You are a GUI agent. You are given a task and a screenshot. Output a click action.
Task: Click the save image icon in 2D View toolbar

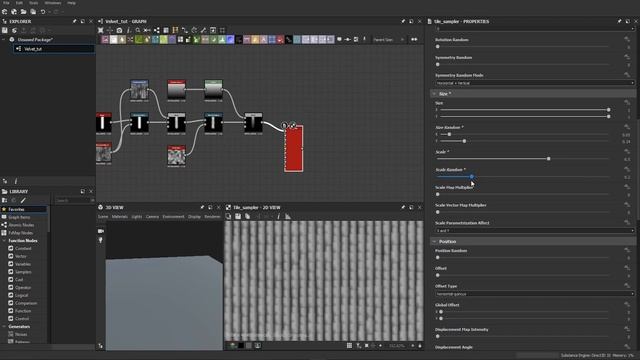pyautogui.click(x=238, y=216)
